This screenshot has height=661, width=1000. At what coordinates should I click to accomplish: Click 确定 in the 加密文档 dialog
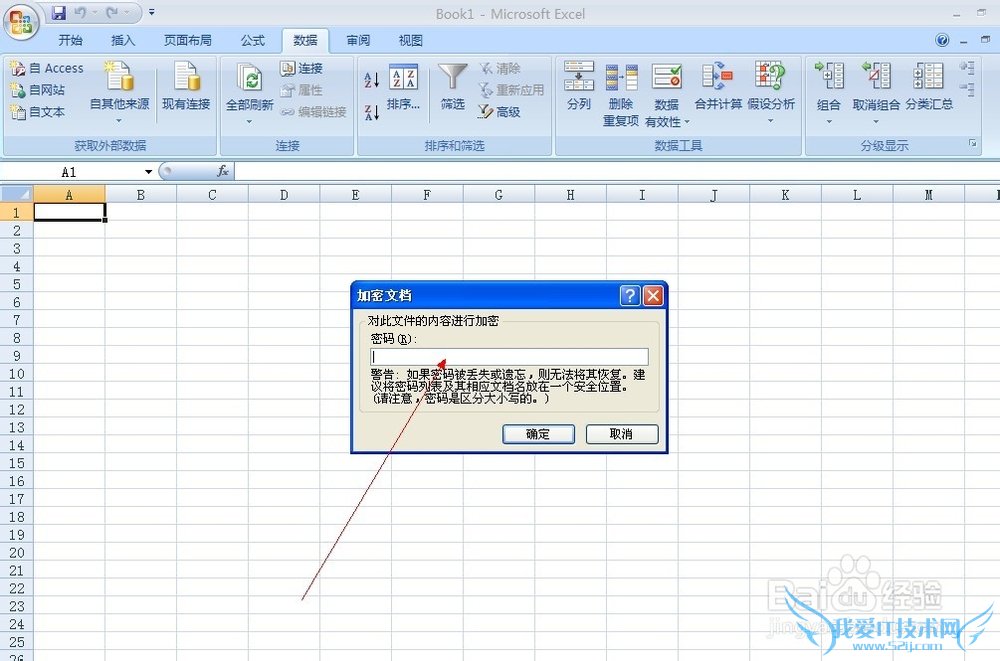click(x=538, y=434)
